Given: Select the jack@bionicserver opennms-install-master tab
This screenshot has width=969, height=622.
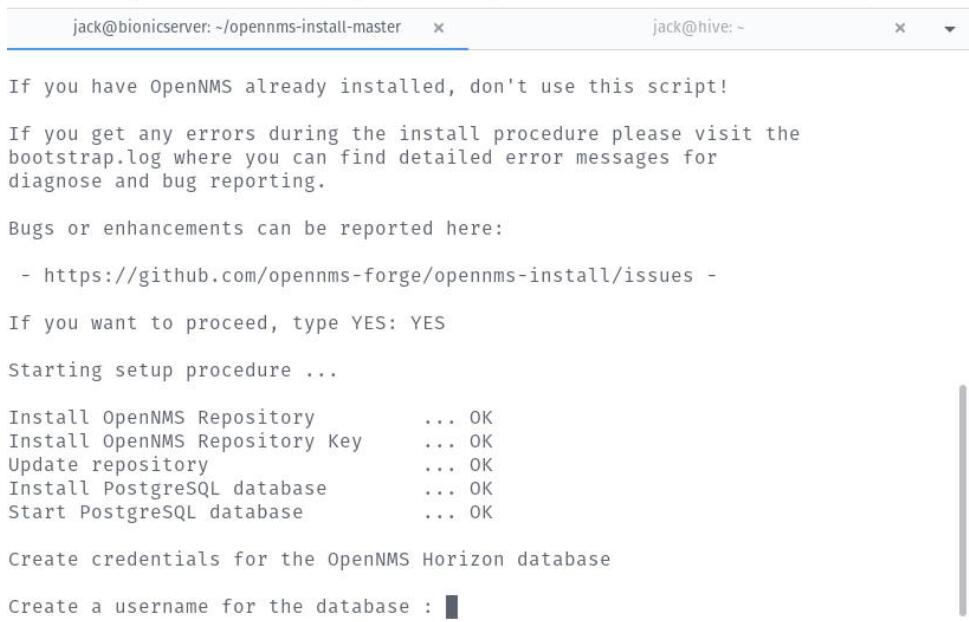Looking at the screenshot, I should pos(237,27).
